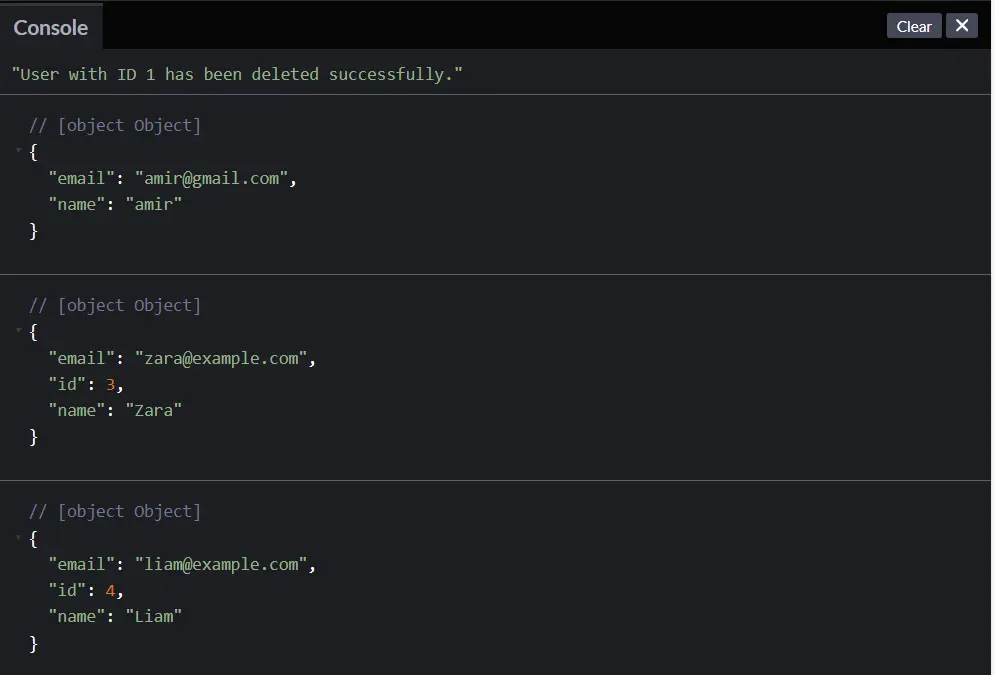This screenshot has height=675, width=995.
Task: Click the id value 4
Action: (x=110, y=591)
